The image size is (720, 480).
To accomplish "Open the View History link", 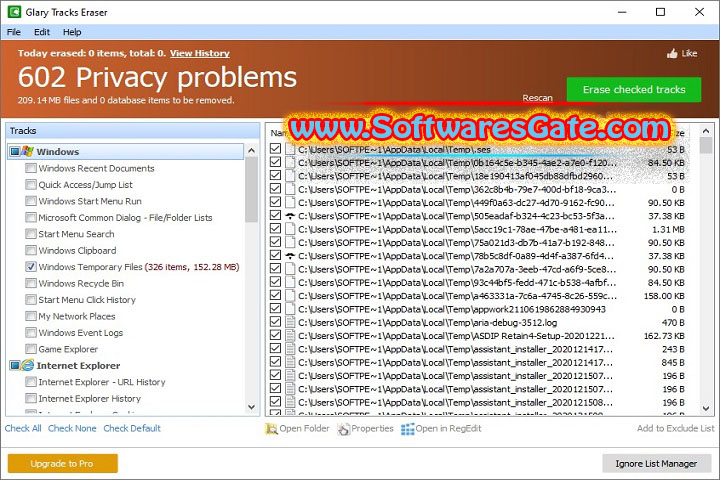I will click(200, 53).
